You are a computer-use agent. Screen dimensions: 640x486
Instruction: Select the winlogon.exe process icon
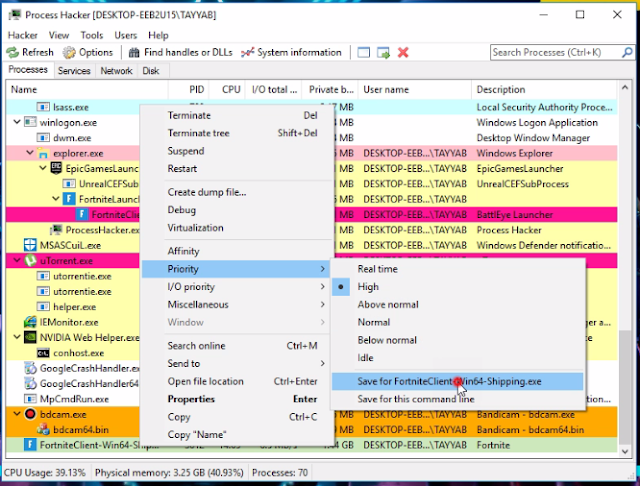pyautogui.click(x=30, y=122)
